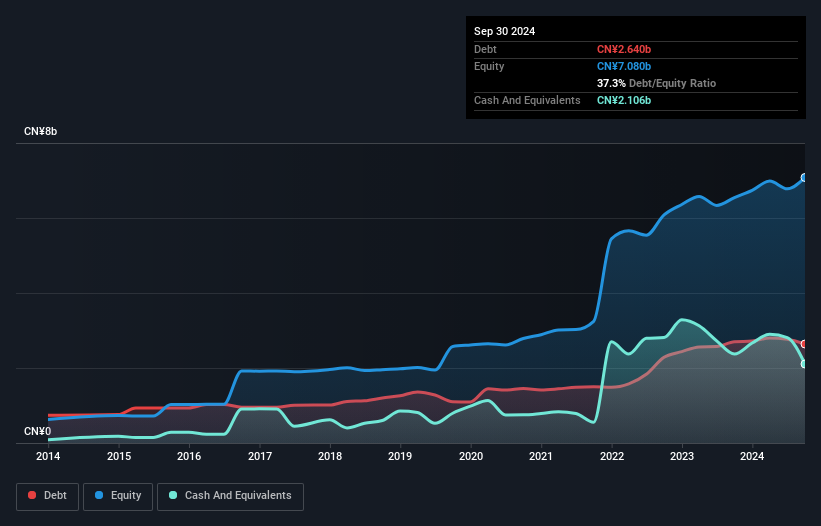Viewport: 821px width, 526px height.
Task: Toggle Cash And Equivalents legend button
Action: pos(230,496)
